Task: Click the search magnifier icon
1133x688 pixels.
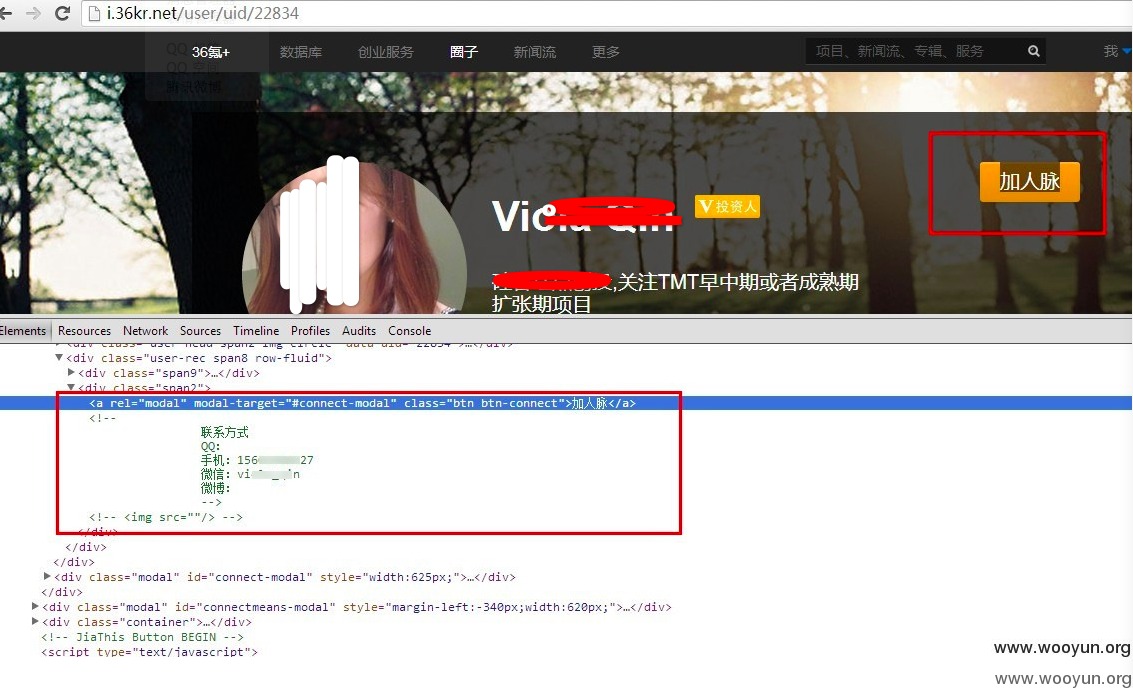Action: click(1034, 51)
